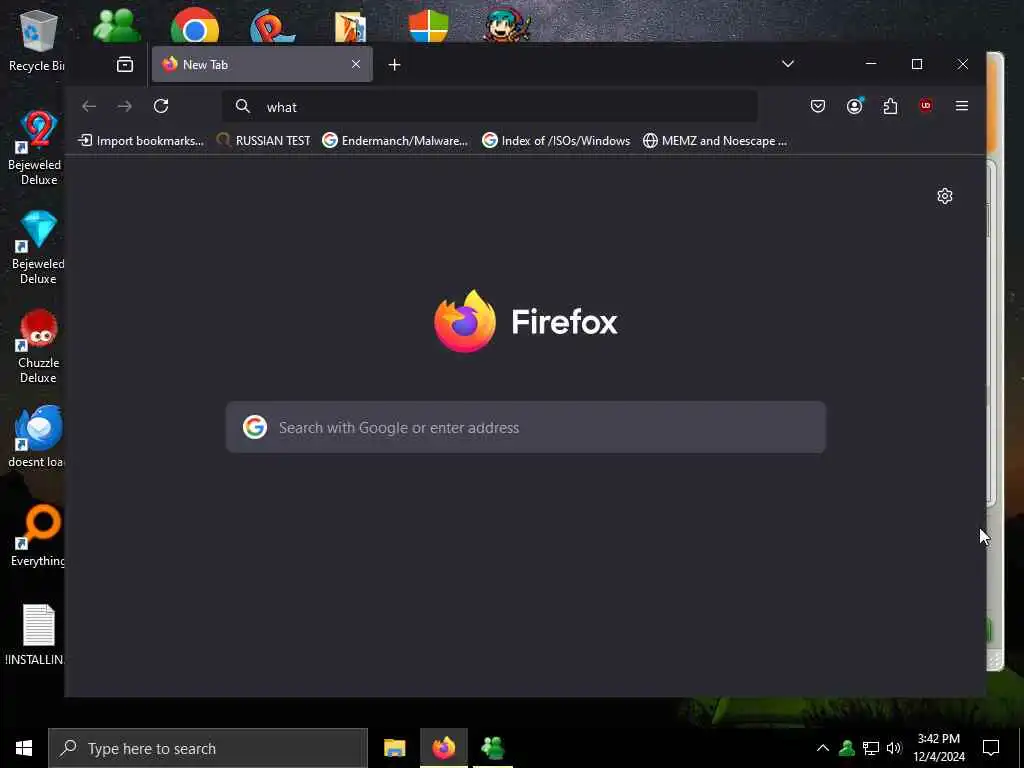Click the Firefox logo on new tab page
The height and width of the screenshot is (768, 1024).
[x=526, y=321]
